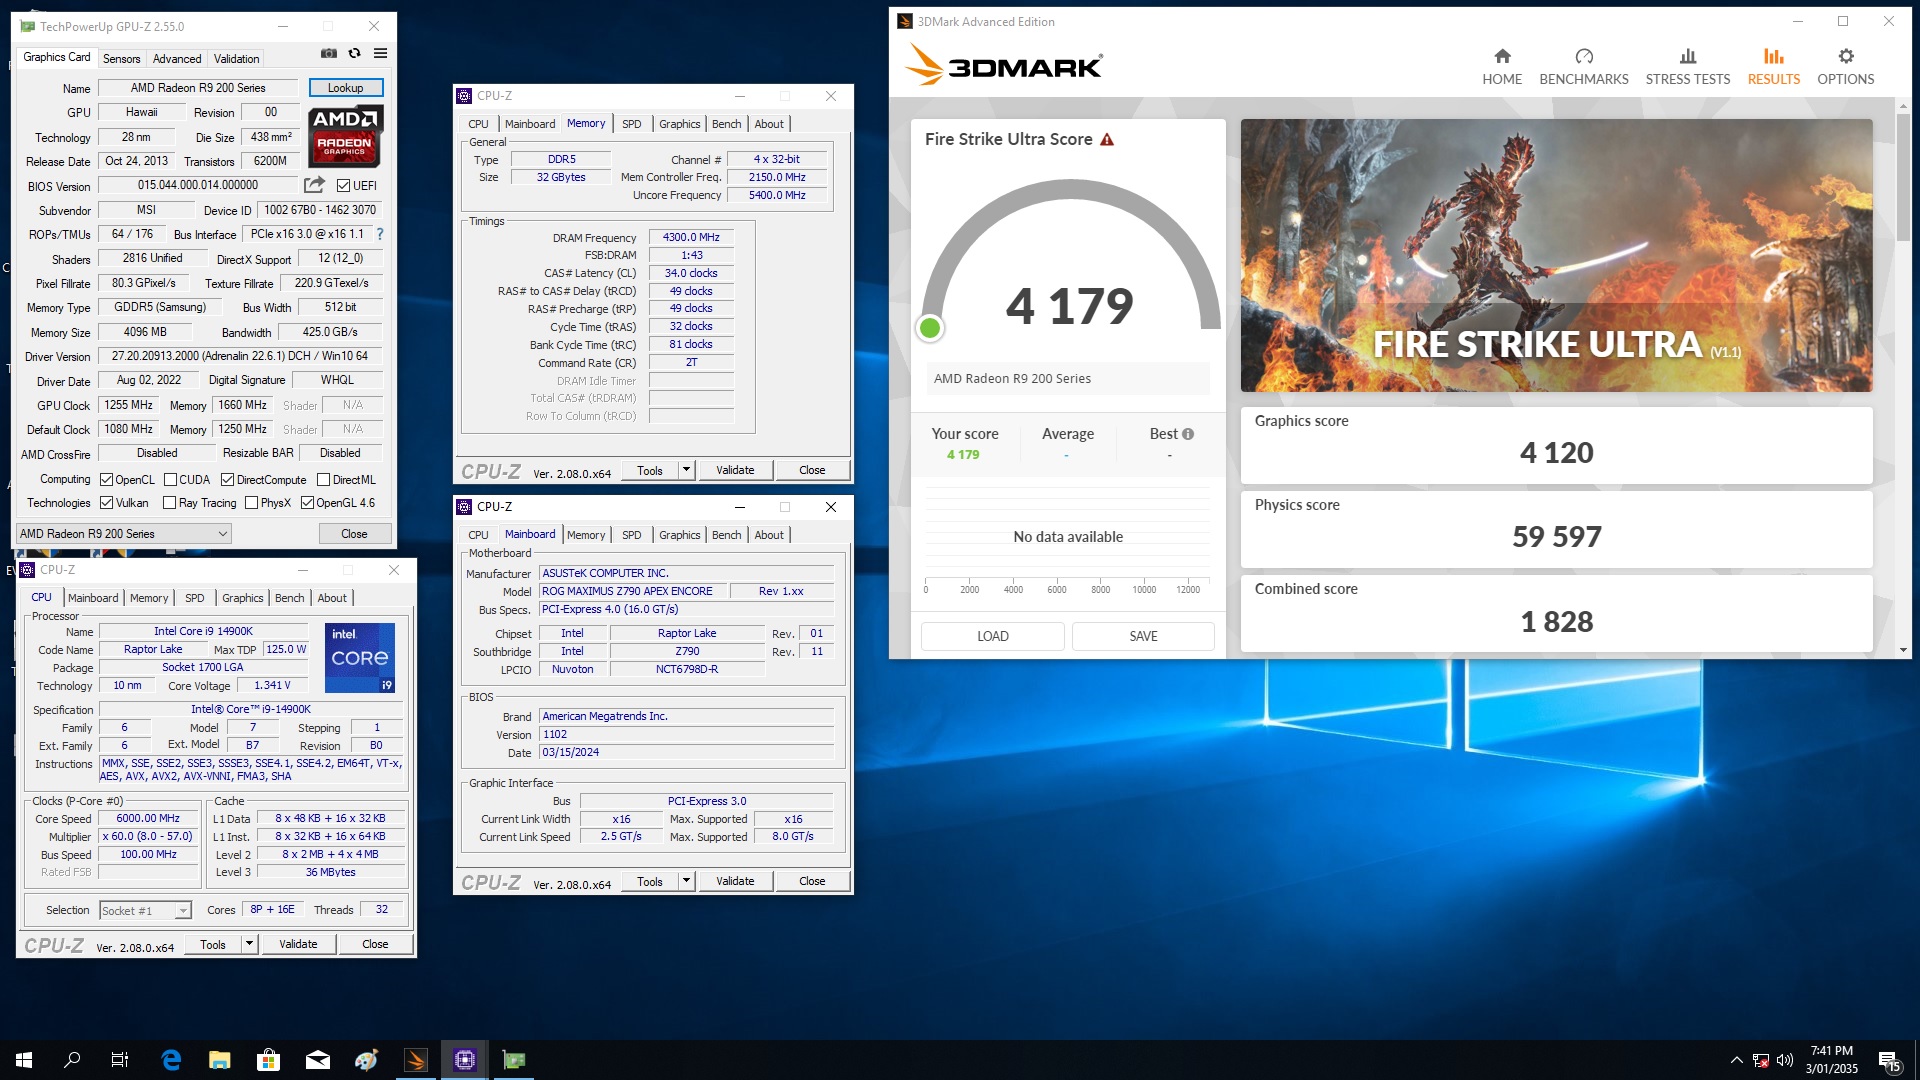Open 3DMark HOME icon
This screenshot has height=1080, width=1920.
[x=1502, y=56]
